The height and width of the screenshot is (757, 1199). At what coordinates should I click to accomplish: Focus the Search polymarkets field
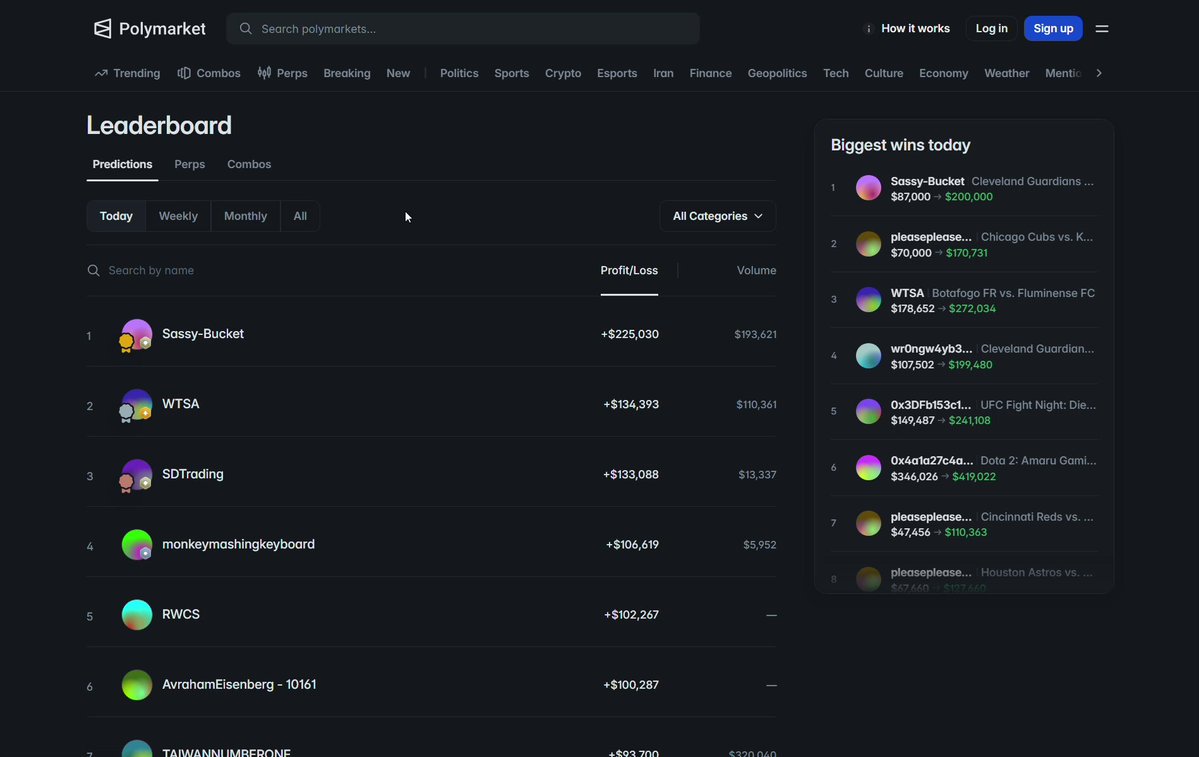coord(463,28)
